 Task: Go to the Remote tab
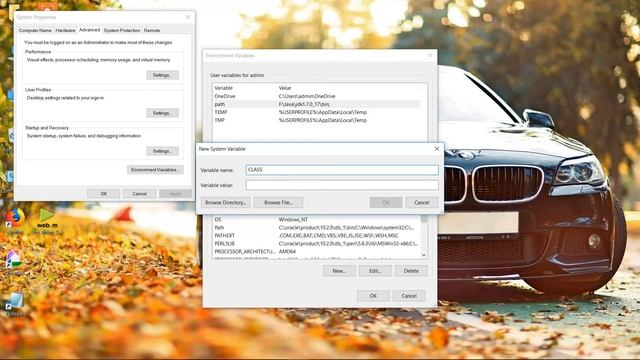point(152,30)
